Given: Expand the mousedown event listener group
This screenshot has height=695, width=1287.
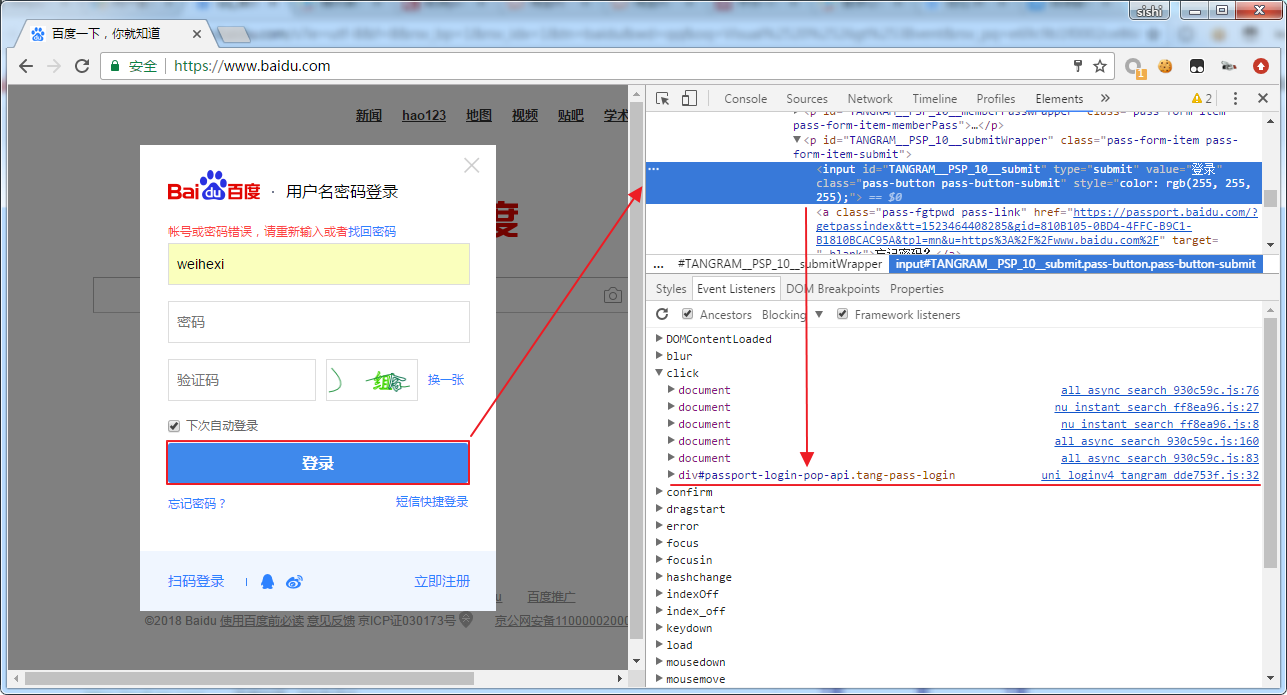Looking at the screenshot, I should click(659, 662).
